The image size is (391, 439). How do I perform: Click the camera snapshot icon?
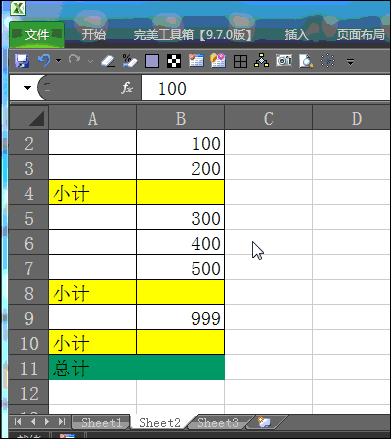tap(284, 61)
